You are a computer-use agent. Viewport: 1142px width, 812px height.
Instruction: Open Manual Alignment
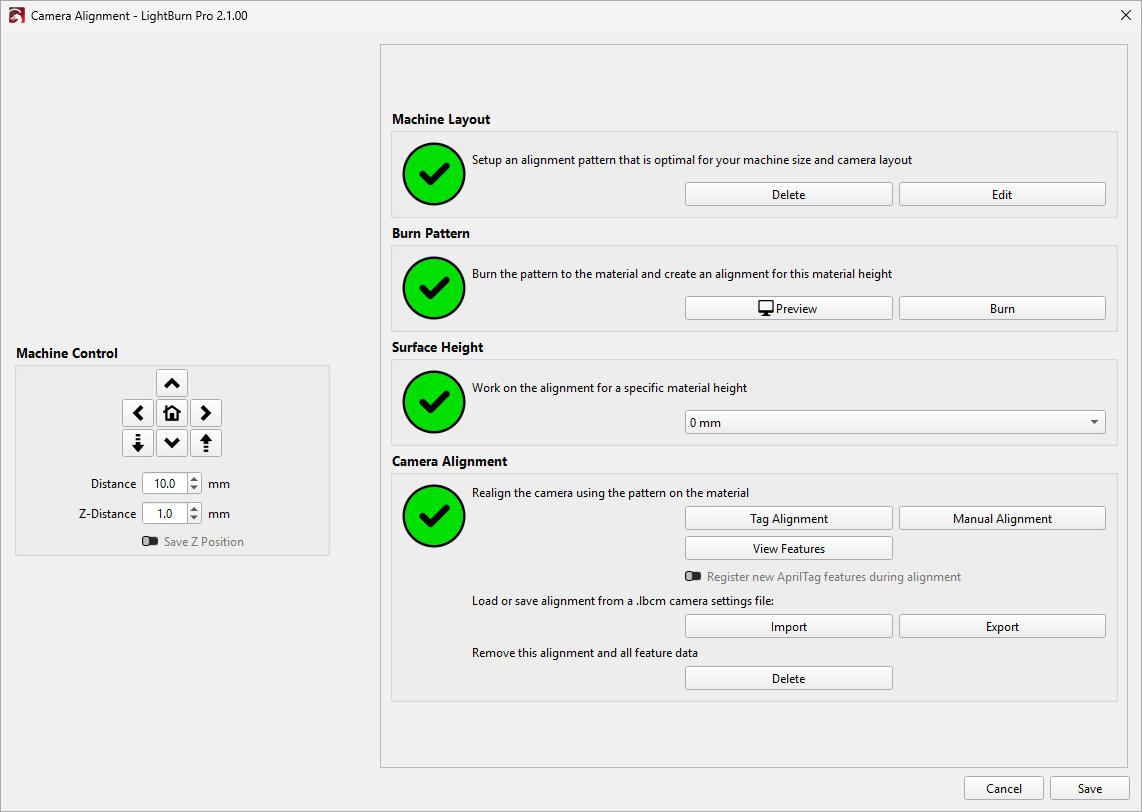click(x=1002, y=519)
